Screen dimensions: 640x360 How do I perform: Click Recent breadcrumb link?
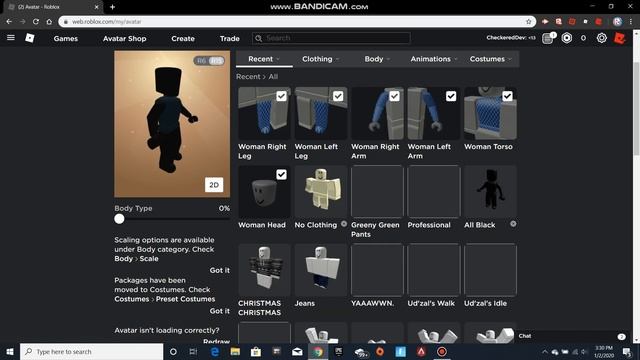pyautogui.click(x=248, y=76)
